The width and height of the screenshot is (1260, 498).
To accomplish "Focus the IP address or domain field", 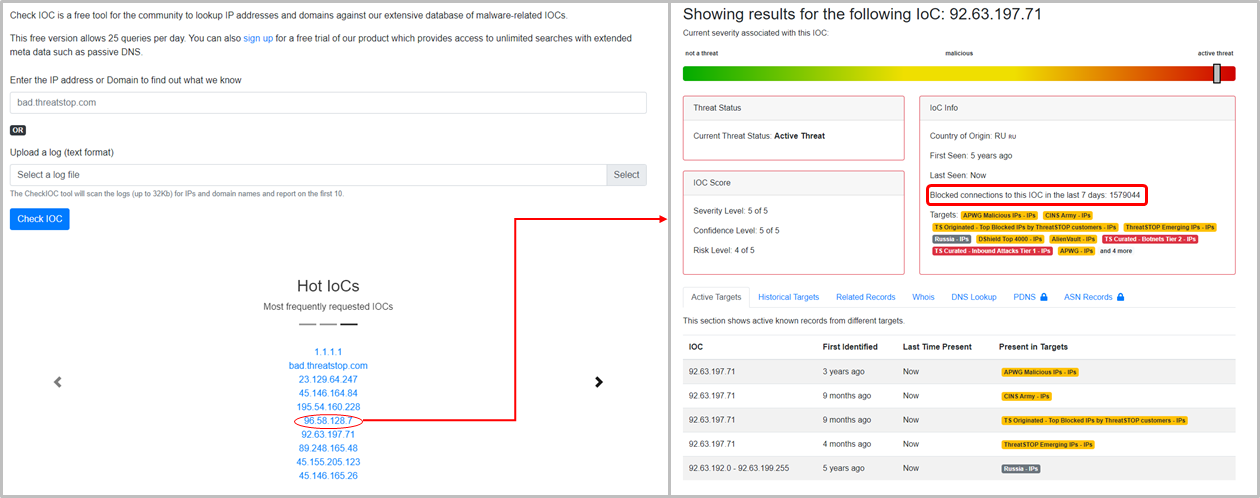I will pos(328,103).
